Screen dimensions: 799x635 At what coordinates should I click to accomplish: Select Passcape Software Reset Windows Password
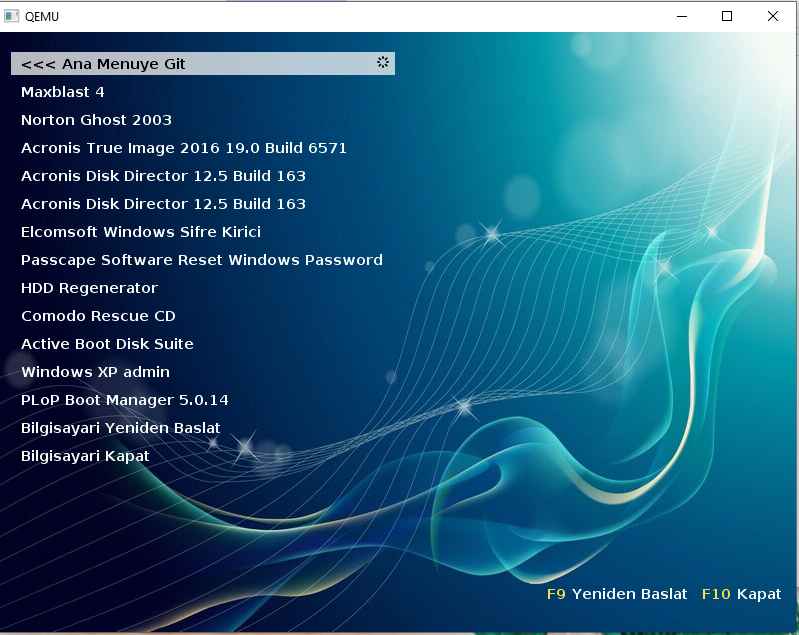pos(202,260)
